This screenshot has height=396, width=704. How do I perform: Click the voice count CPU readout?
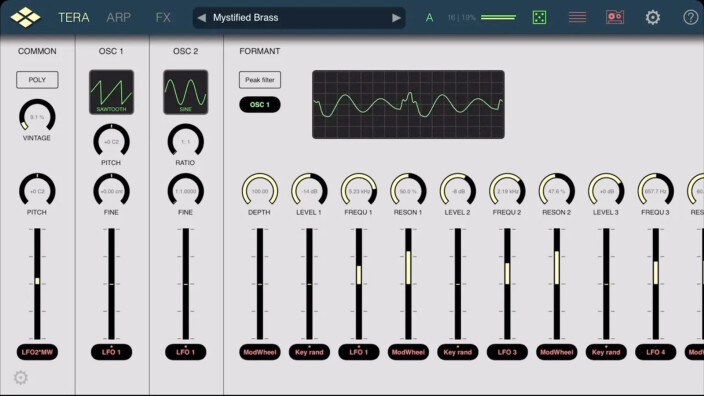461,18
